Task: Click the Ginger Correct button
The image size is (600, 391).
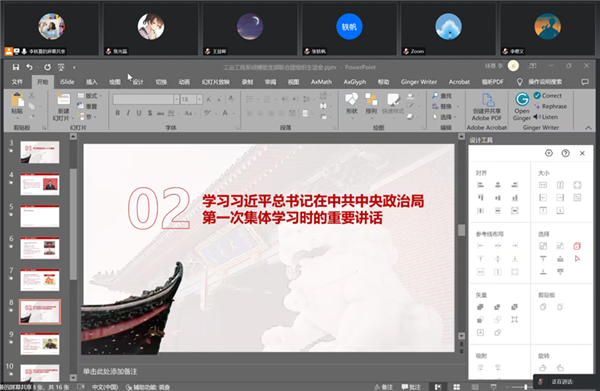Action: click(x=548, y=96)
